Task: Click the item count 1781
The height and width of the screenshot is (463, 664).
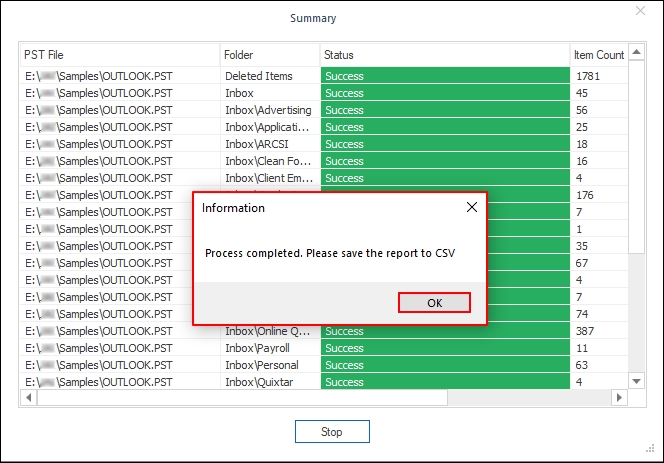Action: coord(588,76)
